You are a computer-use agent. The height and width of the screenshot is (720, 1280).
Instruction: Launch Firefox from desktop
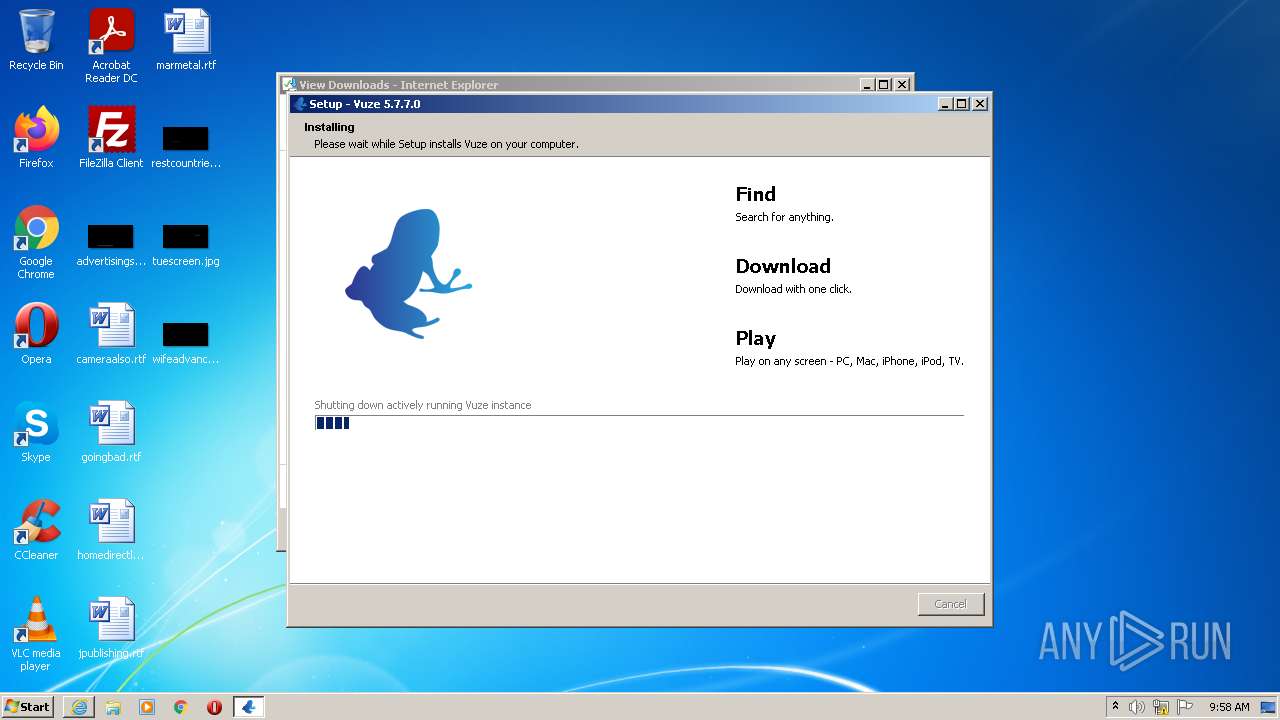pyautogui.click(x=36, y=138)
